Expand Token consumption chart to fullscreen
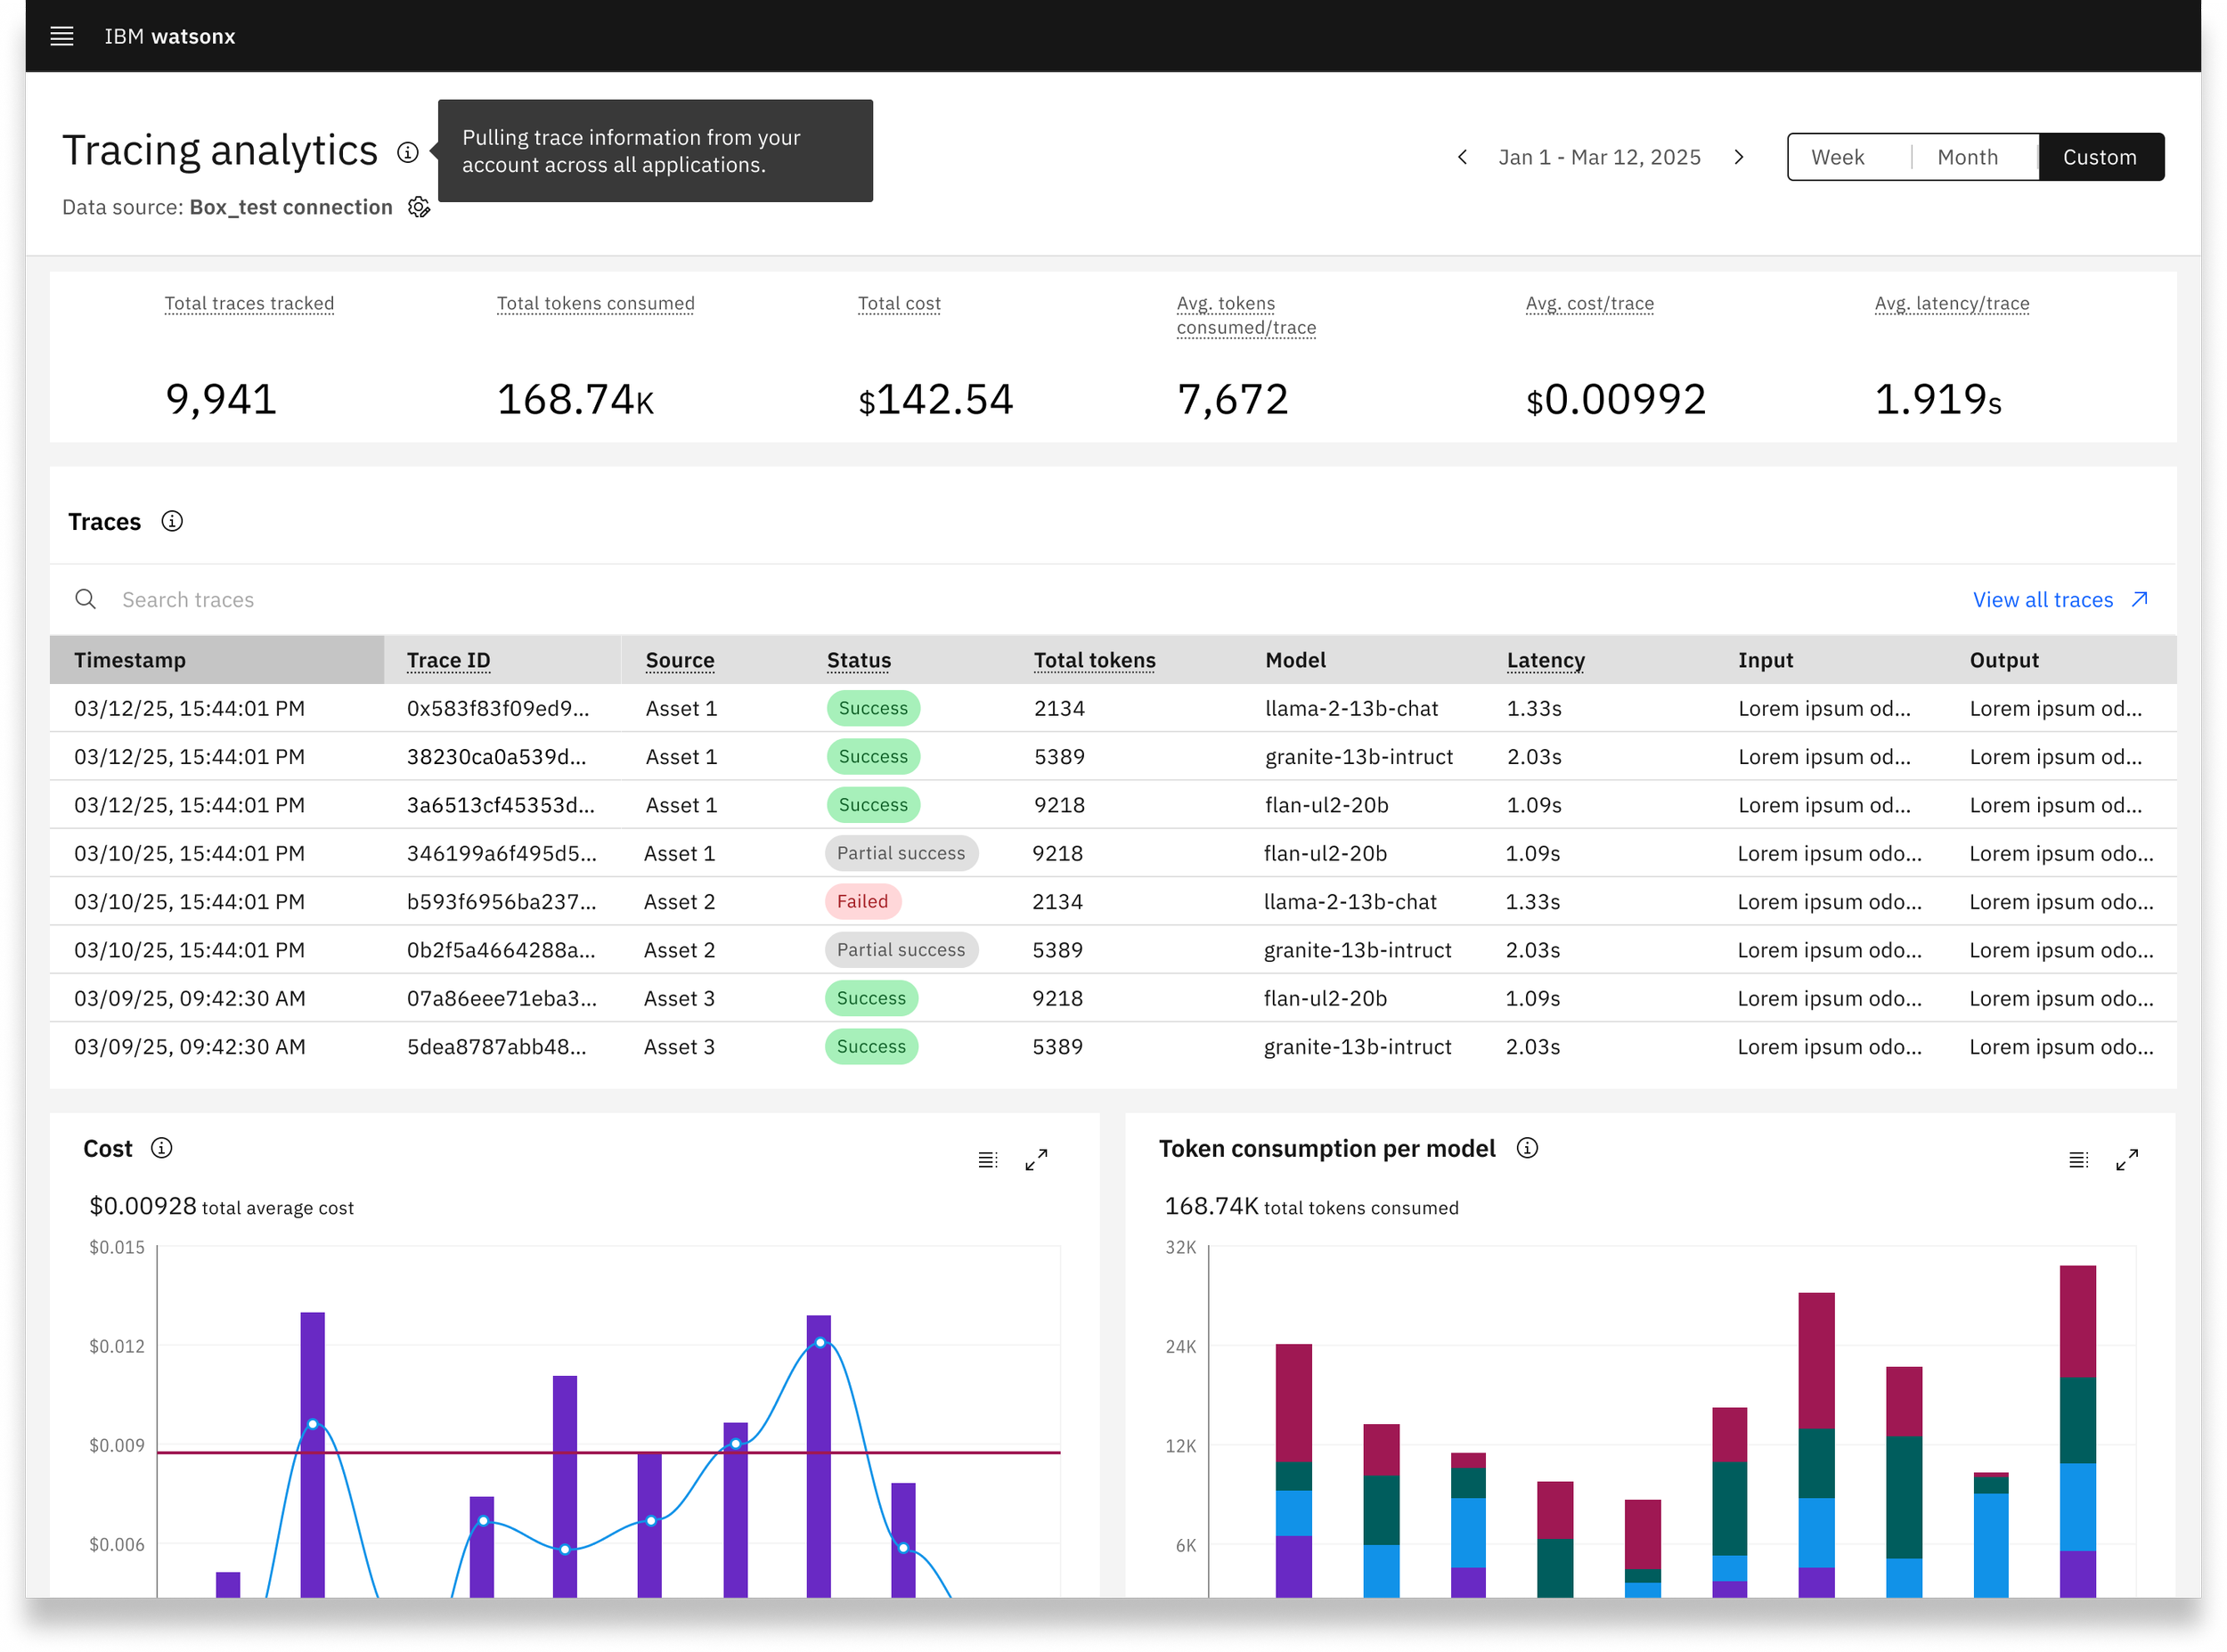The image size is (2227, 1652). click(2128, 1160)
